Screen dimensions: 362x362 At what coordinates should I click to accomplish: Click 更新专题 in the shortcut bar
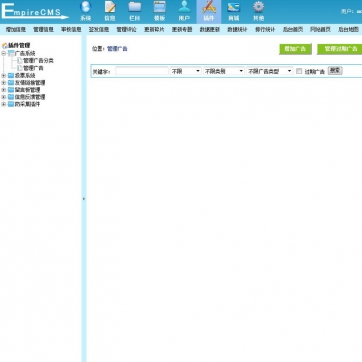[x=182, y=30]
